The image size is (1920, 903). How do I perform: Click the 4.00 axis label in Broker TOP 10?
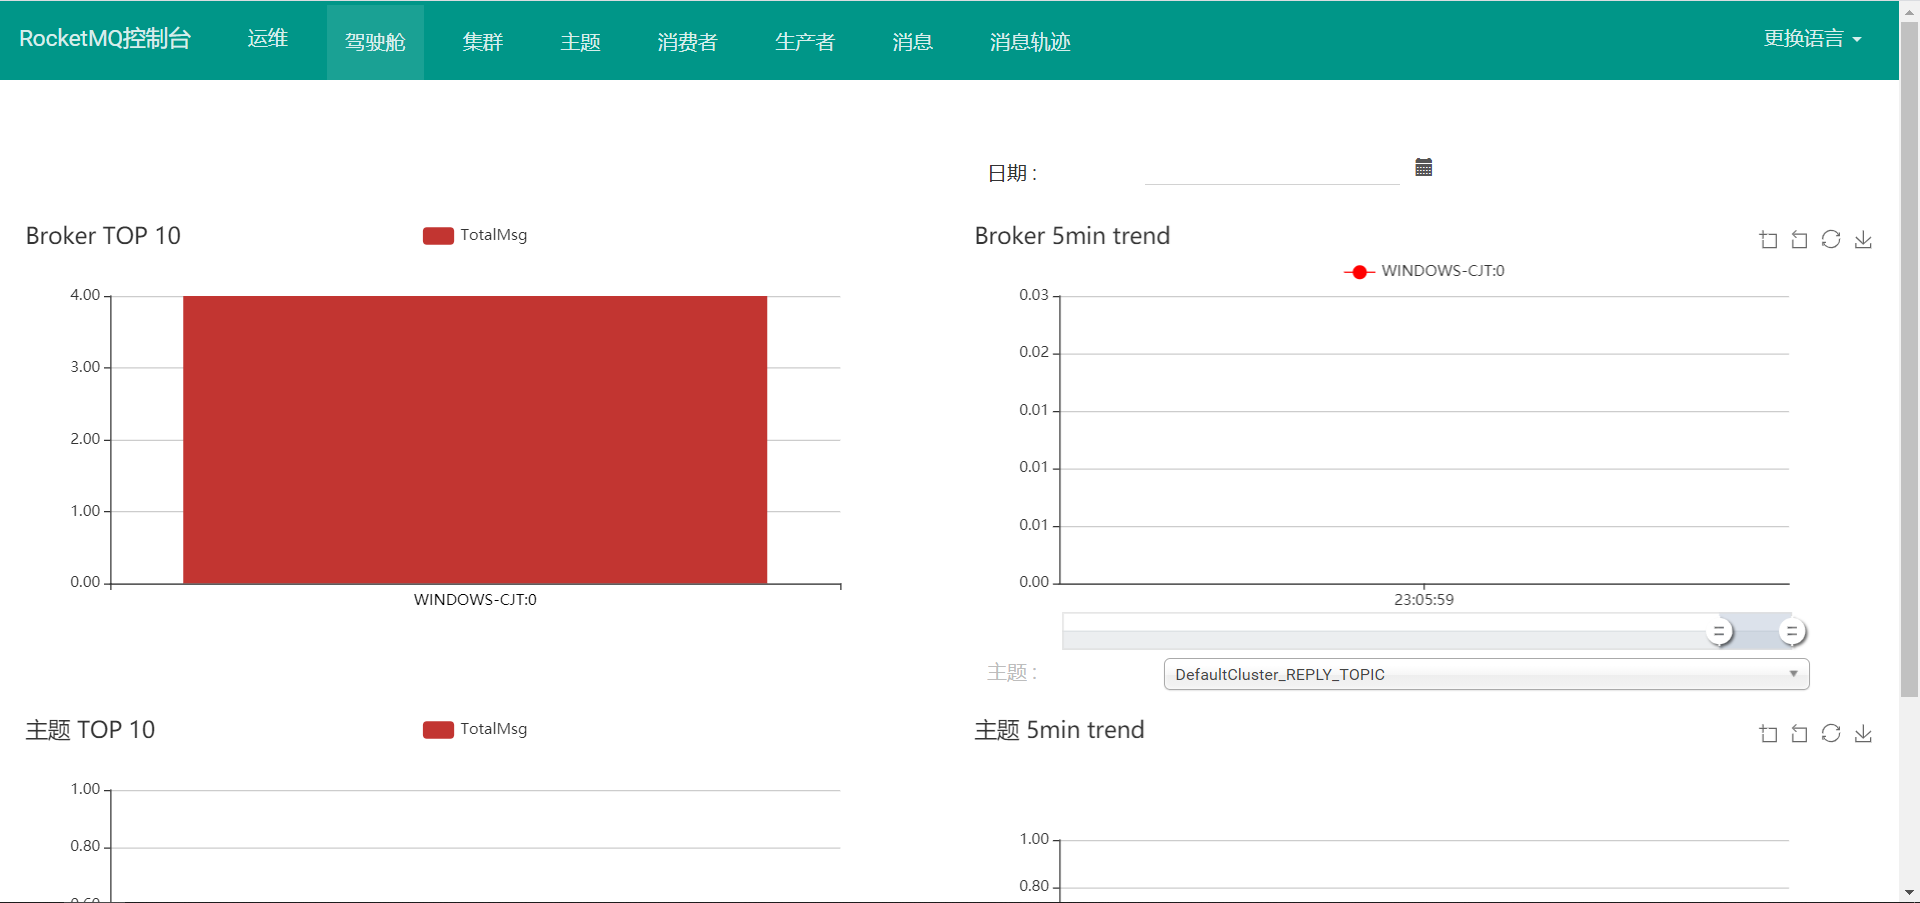85,295
